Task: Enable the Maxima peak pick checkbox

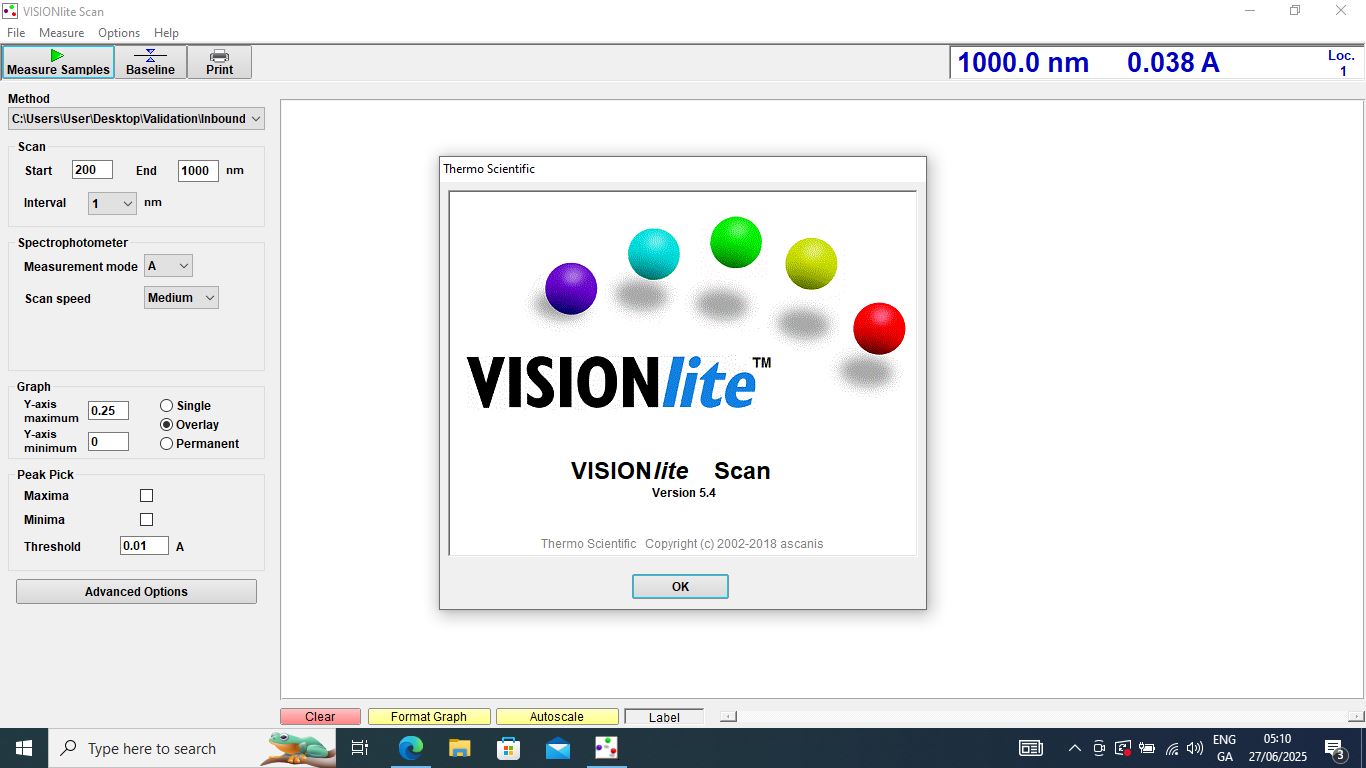Action: tap(147, 496)
